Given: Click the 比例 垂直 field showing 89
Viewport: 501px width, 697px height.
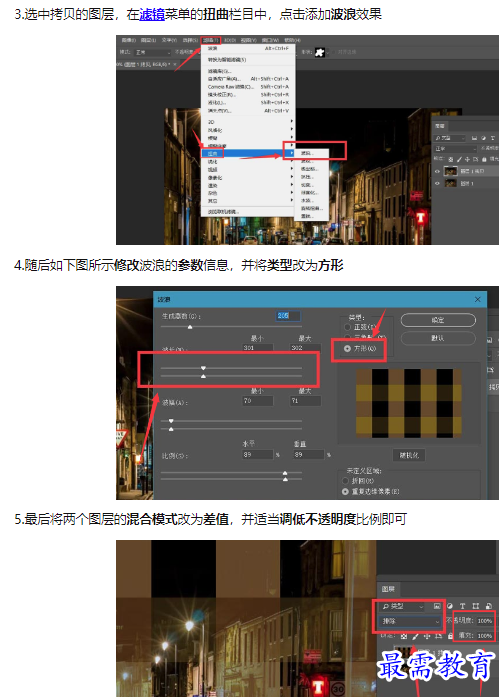Looking at the screenshot, I should click(x=308, y=455).
